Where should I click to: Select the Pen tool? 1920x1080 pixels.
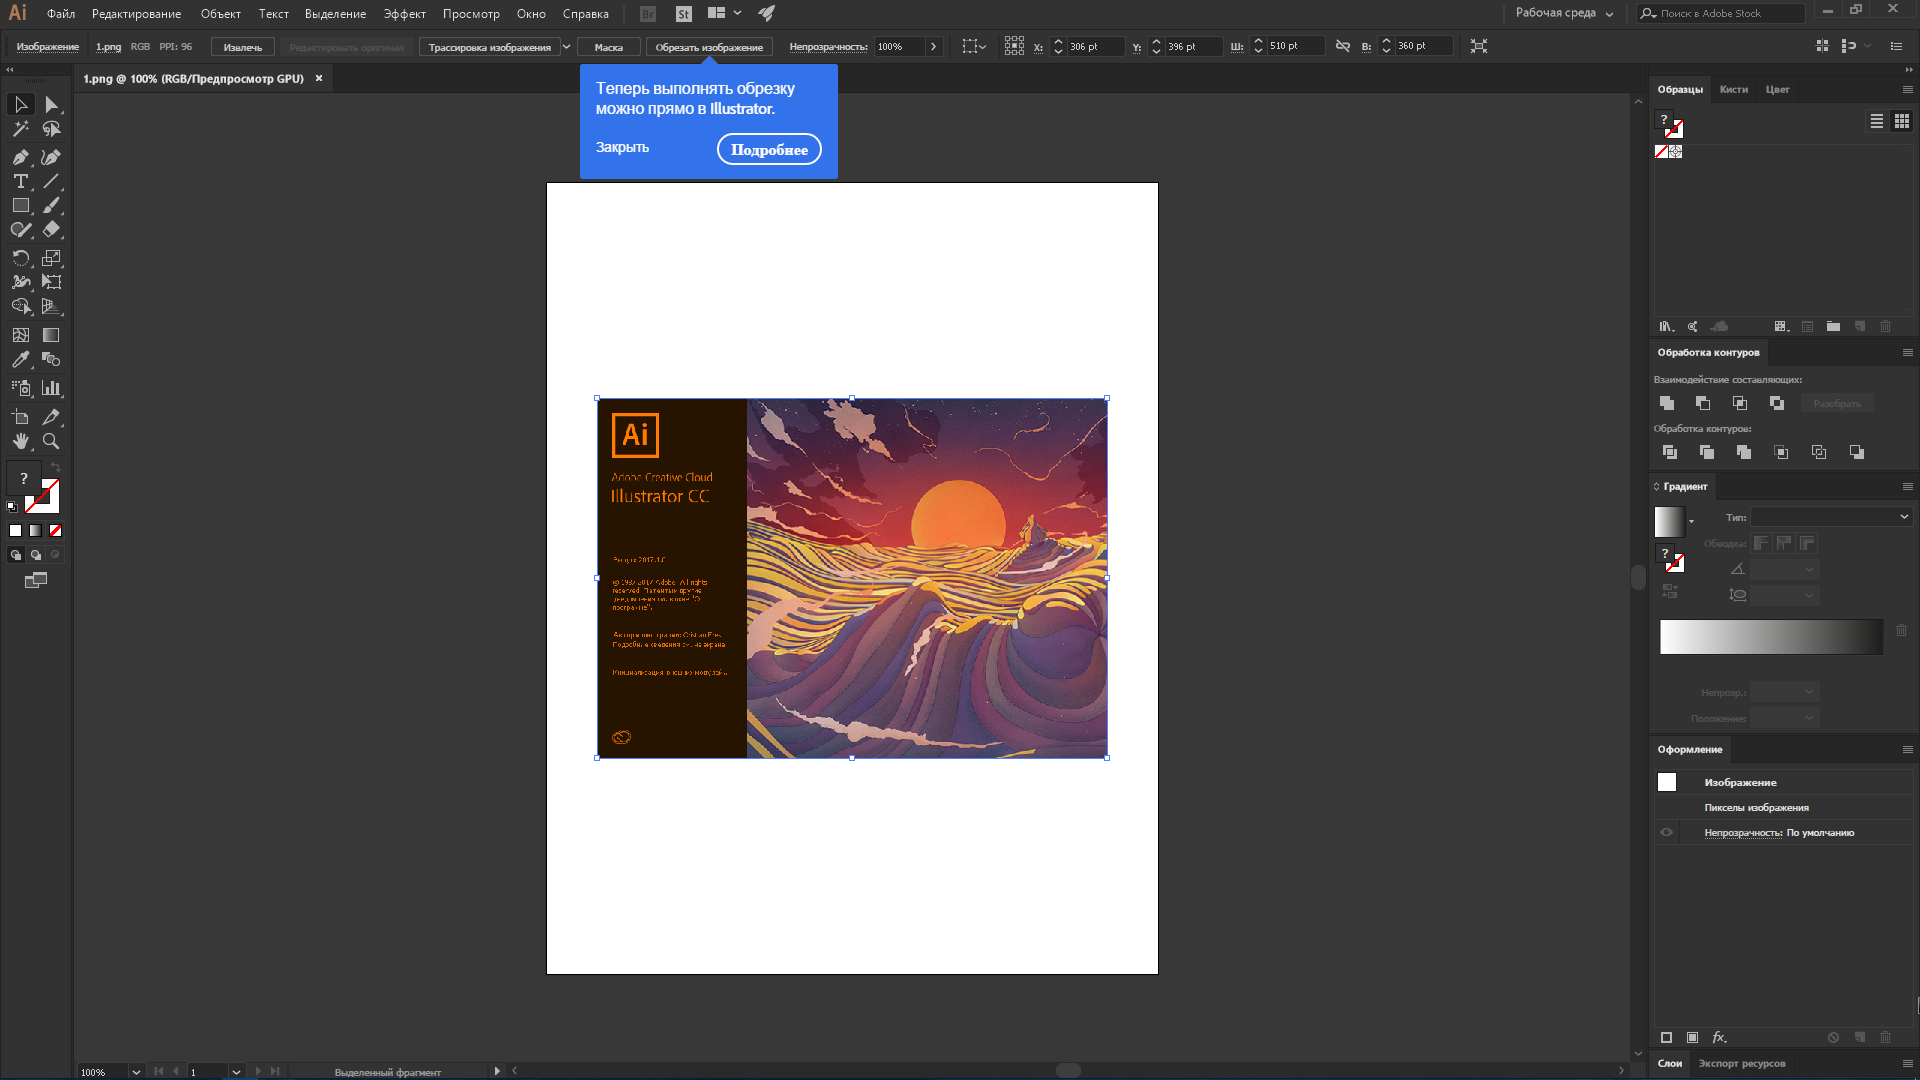coord(18,156)
